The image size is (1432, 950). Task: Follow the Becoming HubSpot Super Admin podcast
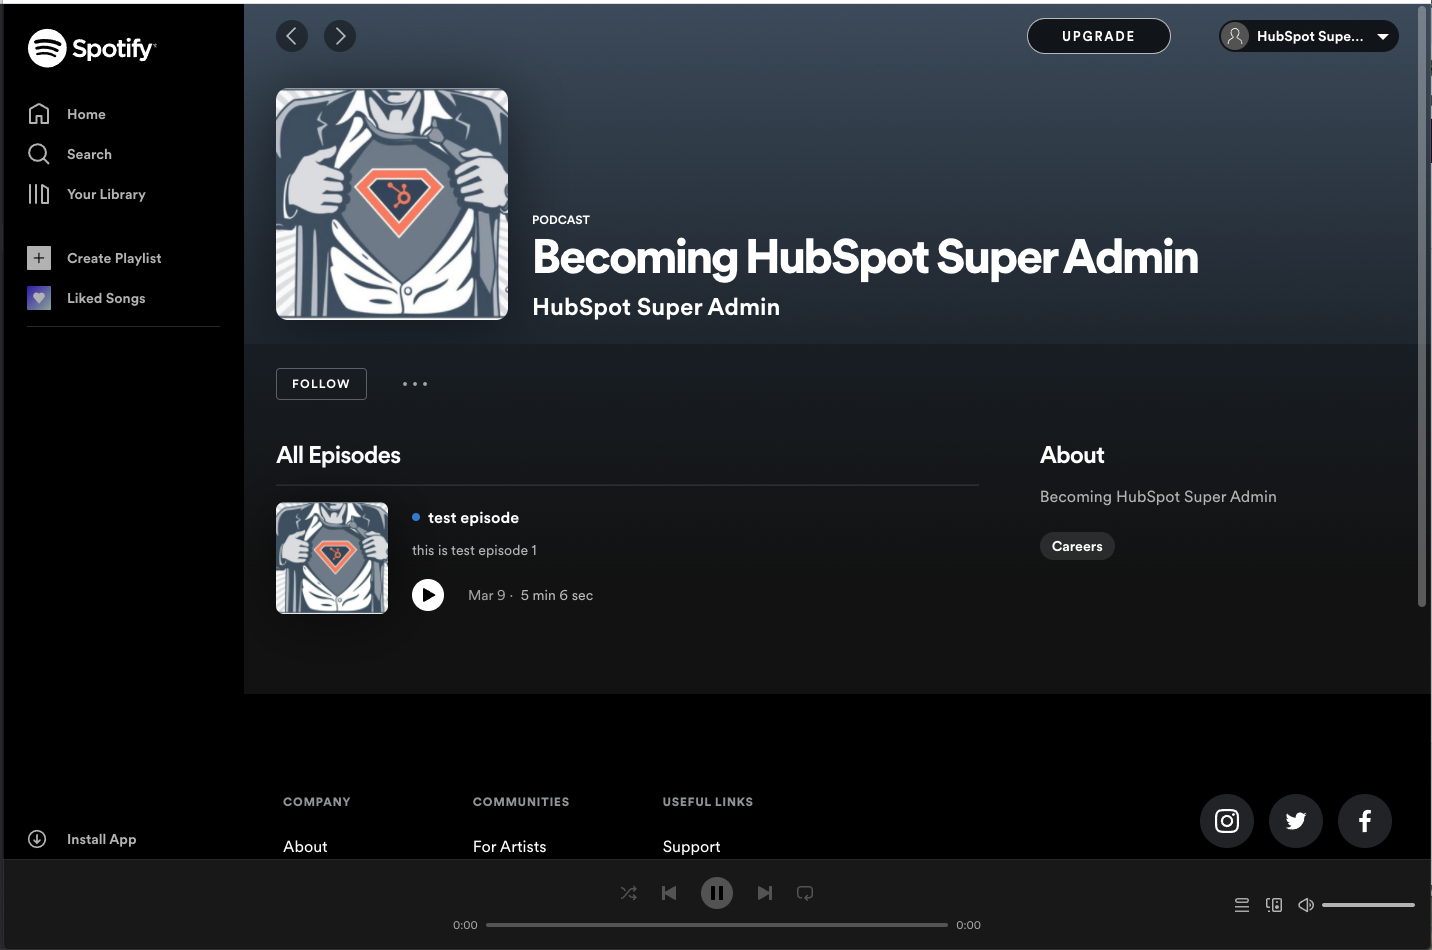tap(320, 384)
